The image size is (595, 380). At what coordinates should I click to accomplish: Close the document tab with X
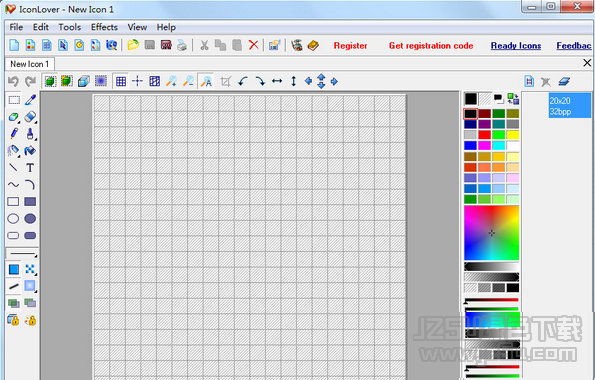pos(587,63)
